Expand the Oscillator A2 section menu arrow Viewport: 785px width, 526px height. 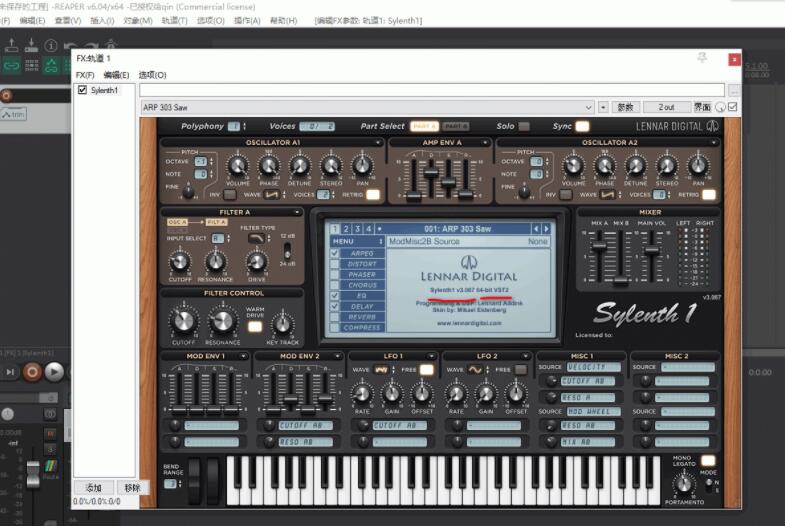point(713,143)
